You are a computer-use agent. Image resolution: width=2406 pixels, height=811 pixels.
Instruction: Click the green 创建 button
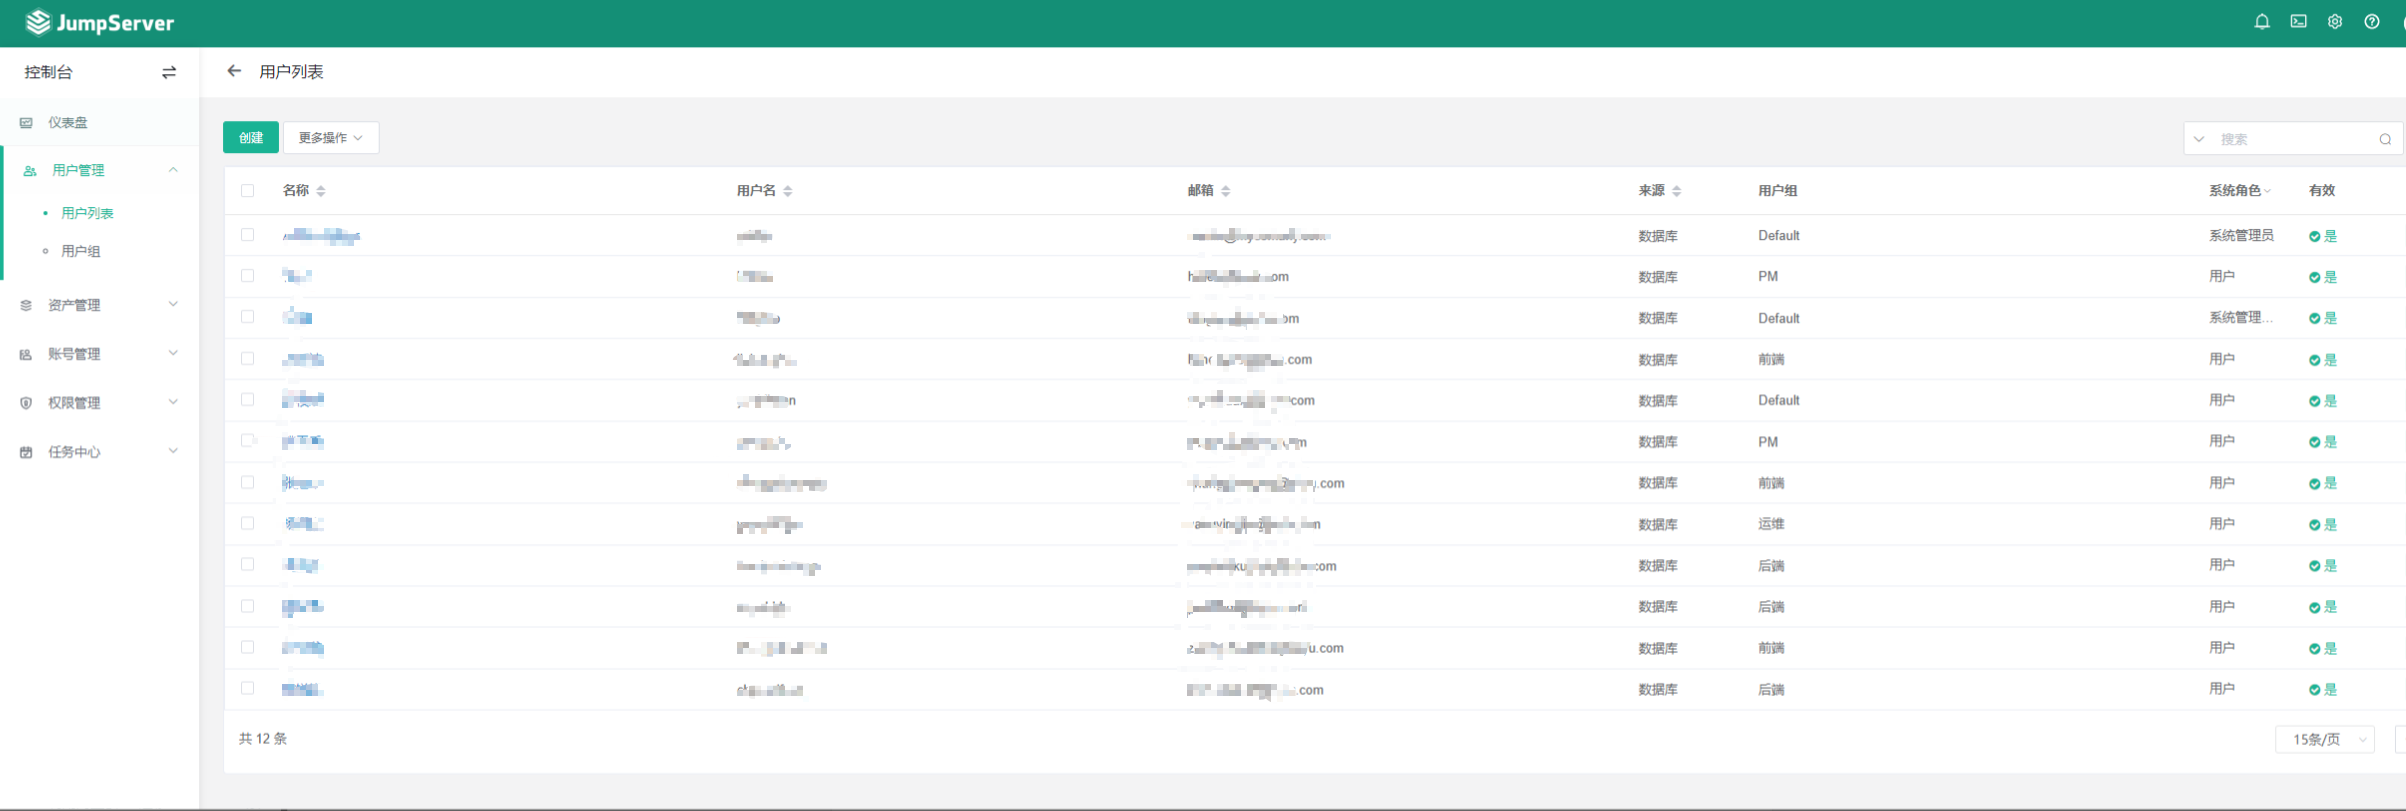pos(251,138)
